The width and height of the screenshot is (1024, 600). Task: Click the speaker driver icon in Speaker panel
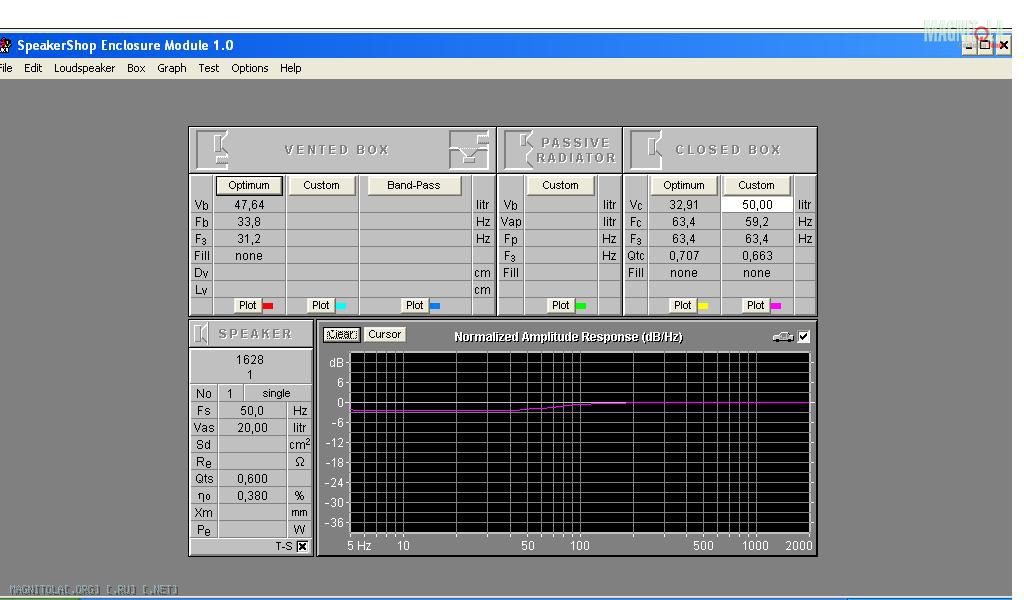click(202, 334)
